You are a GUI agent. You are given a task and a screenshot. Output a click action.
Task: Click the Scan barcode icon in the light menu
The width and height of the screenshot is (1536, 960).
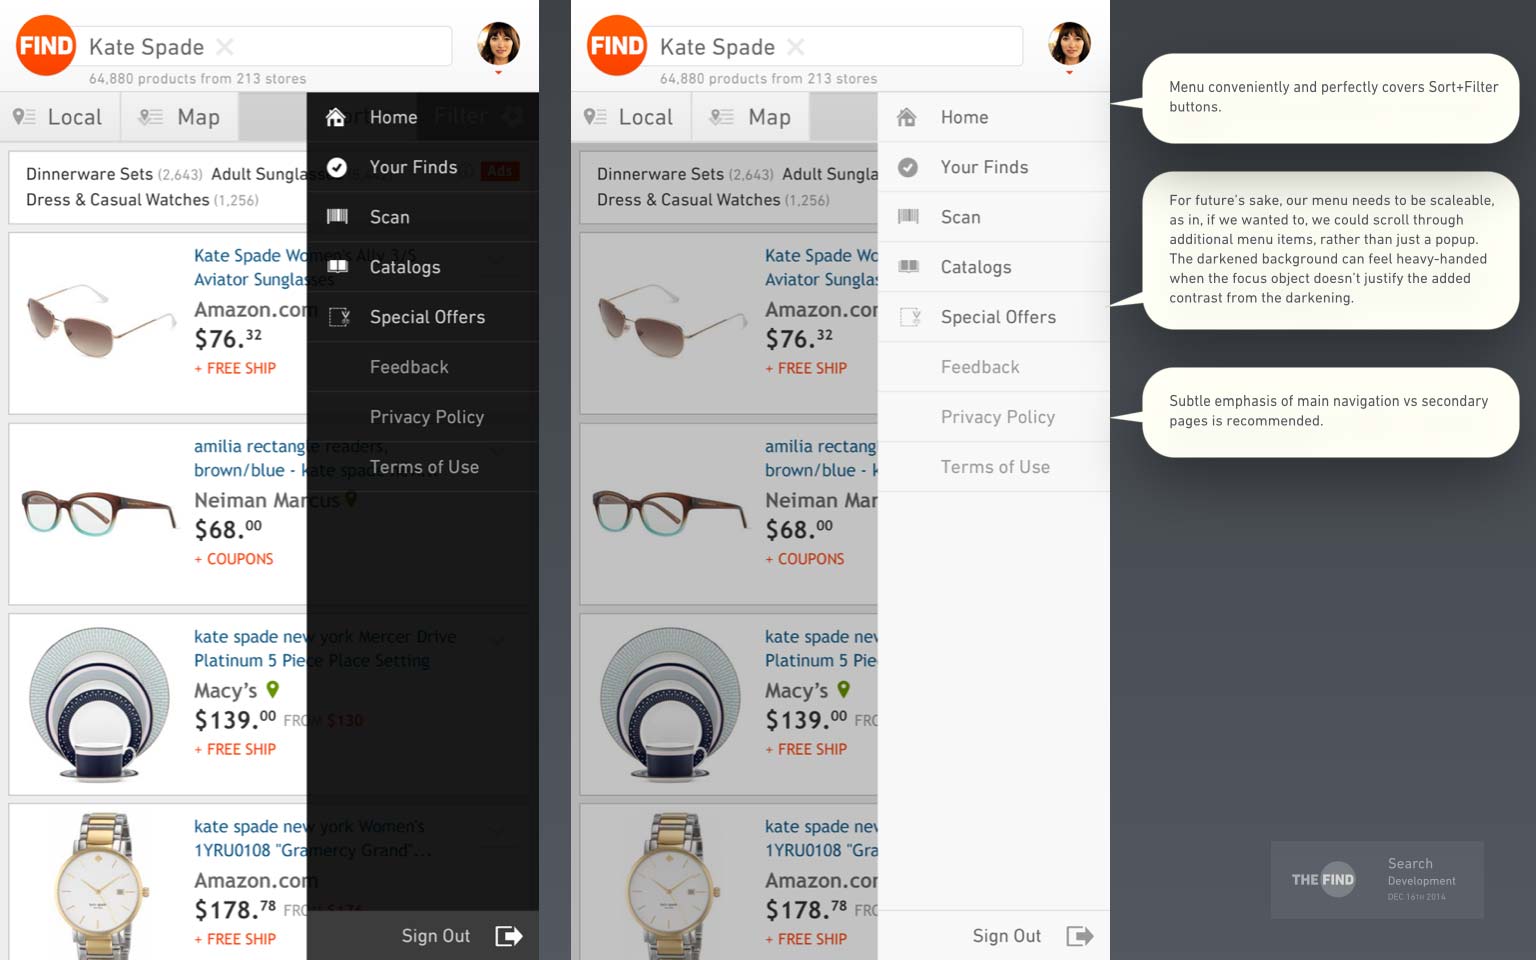point(908,216)
